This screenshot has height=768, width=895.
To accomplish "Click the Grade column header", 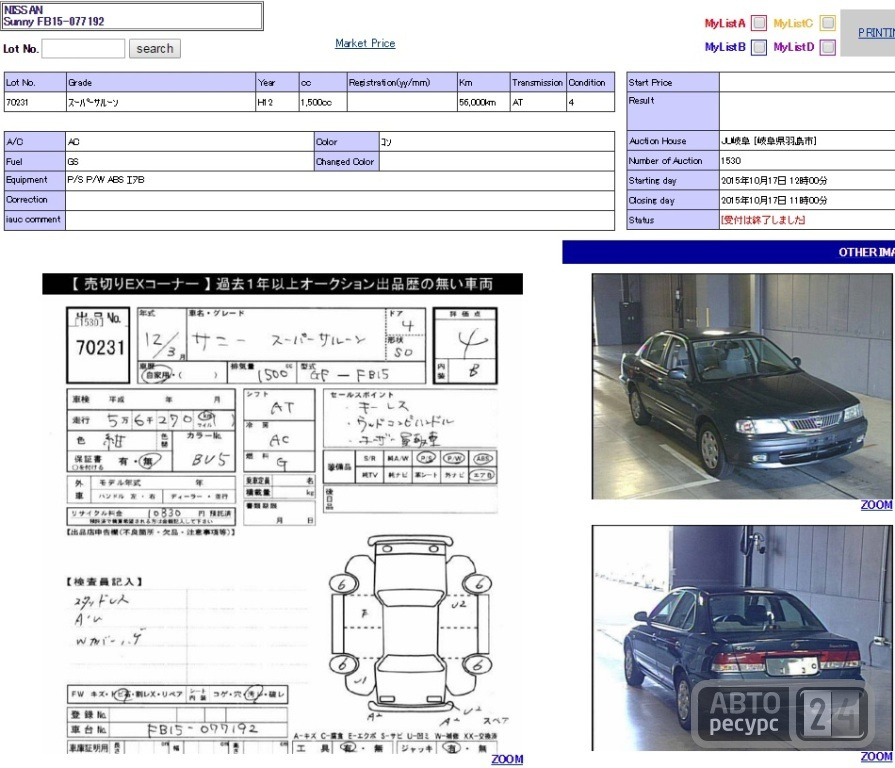I will click(x=161, y=82).
